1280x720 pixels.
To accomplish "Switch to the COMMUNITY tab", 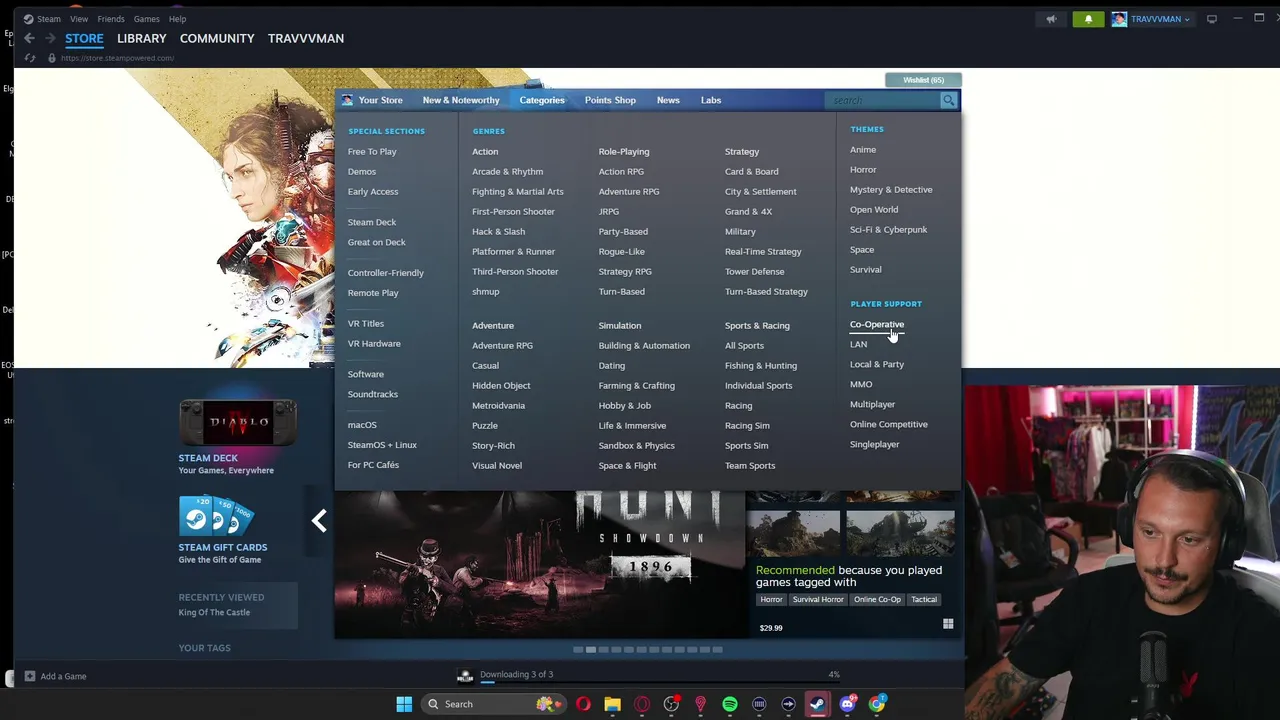I will [x=217, y=38].
